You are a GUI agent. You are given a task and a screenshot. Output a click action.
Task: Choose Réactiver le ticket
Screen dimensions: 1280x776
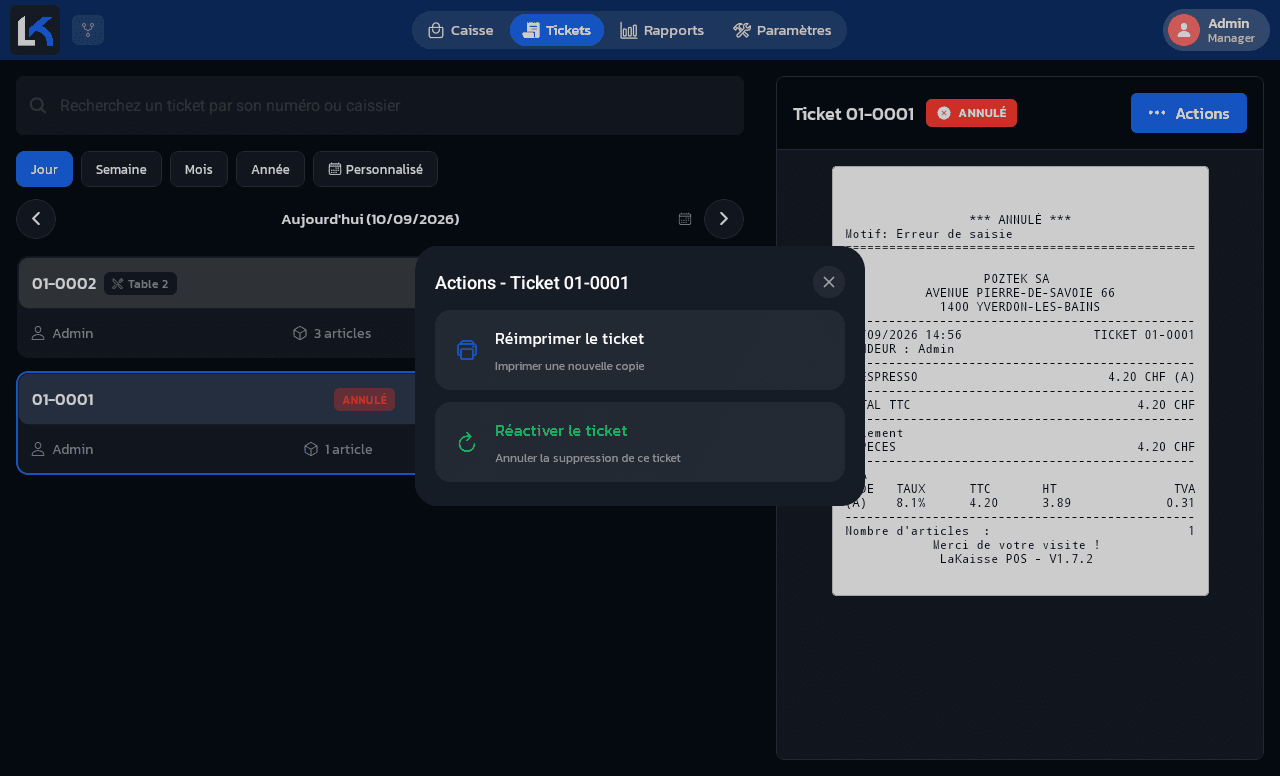640,442
